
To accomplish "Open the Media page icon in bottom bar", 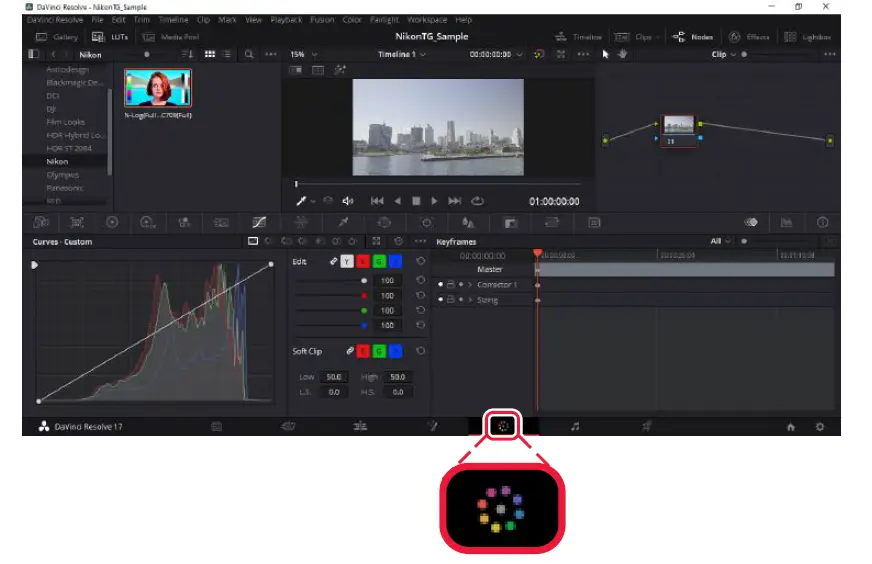I will [x=217, y=427].
